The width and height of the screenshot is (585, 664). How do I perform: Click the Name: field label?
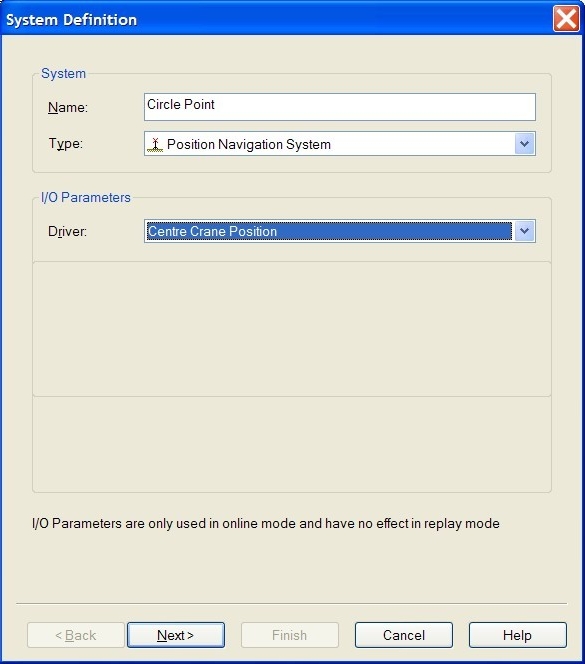click(x=68, y=107)
